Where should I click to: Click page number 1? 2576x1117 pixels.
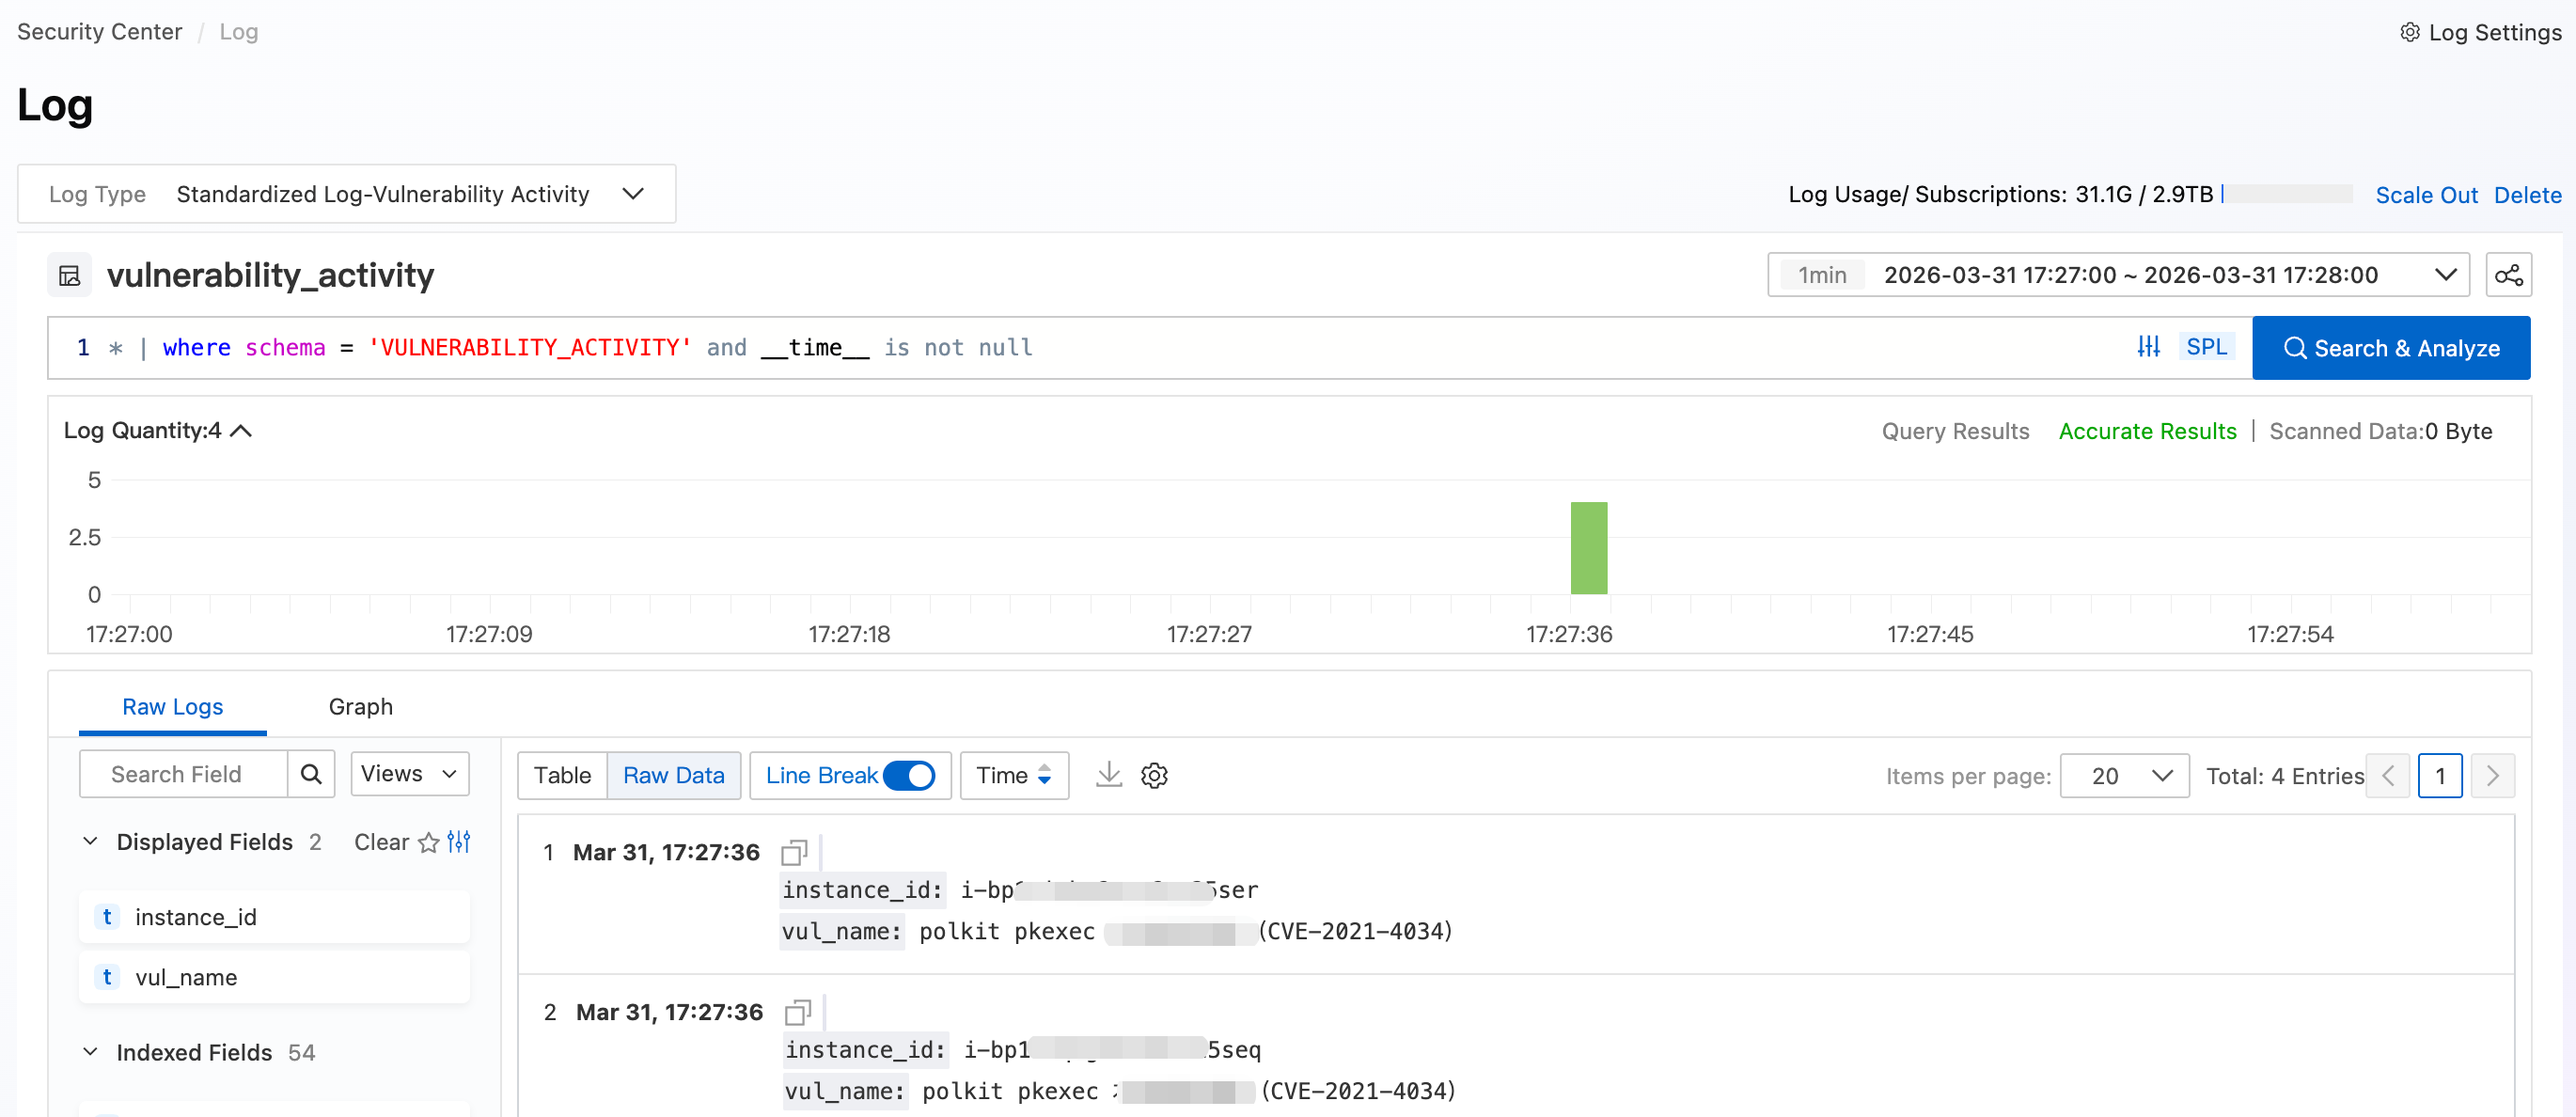(2440, 775)
